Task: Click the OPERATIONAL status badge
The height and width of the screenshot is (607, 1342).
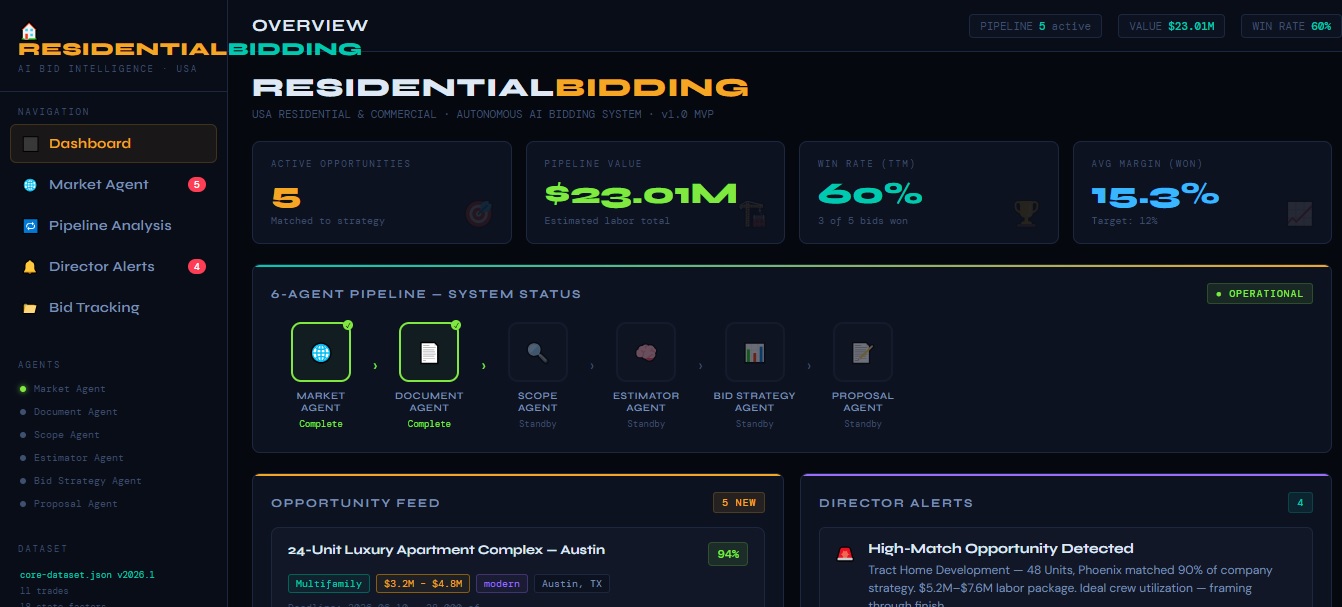Action: pos(1259,294)
